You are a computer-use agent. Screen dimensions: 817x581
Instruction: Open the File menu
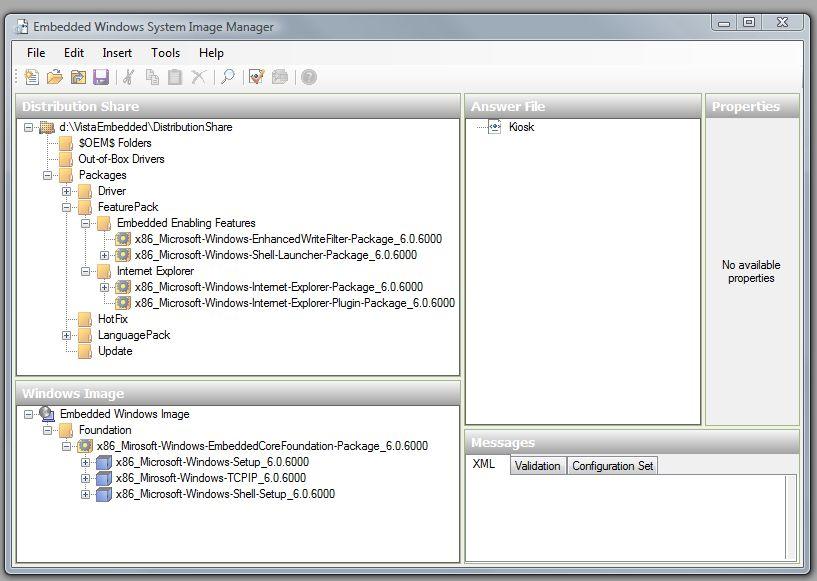pyautogui.click(x=36, y=53)
